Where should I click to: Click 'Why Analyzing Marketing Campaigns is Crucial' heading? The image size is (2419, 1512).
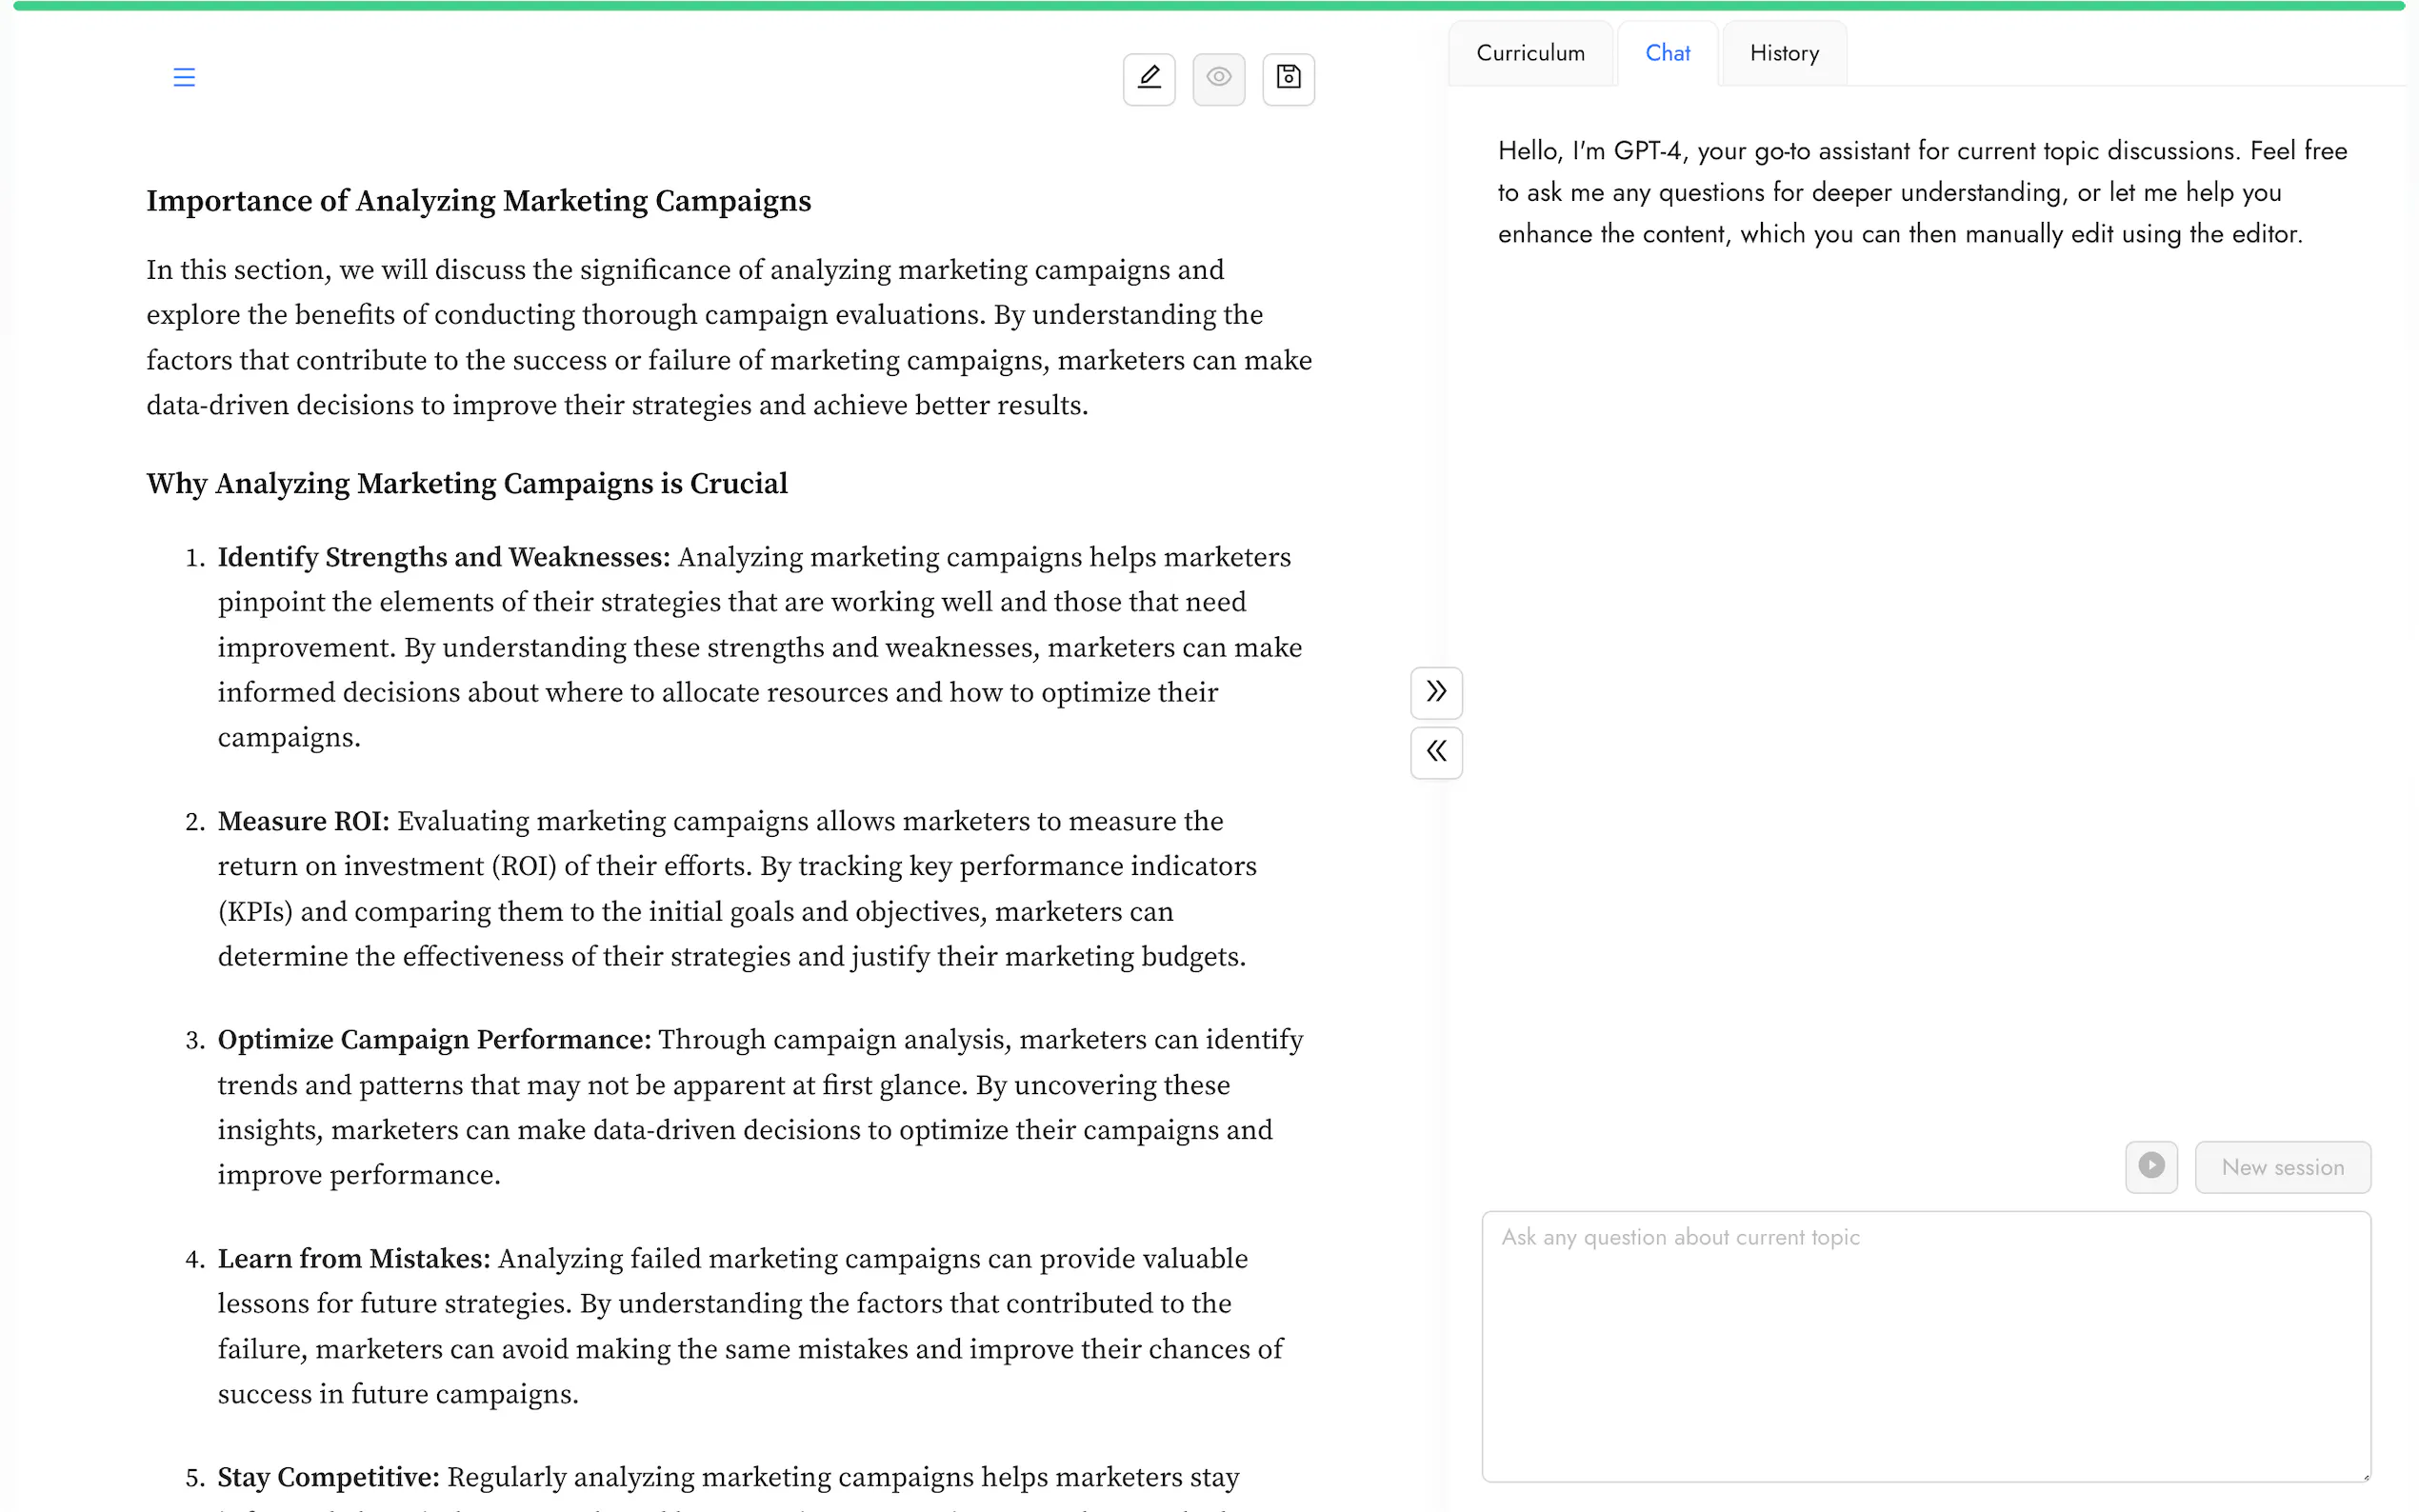tap(466, 484)
